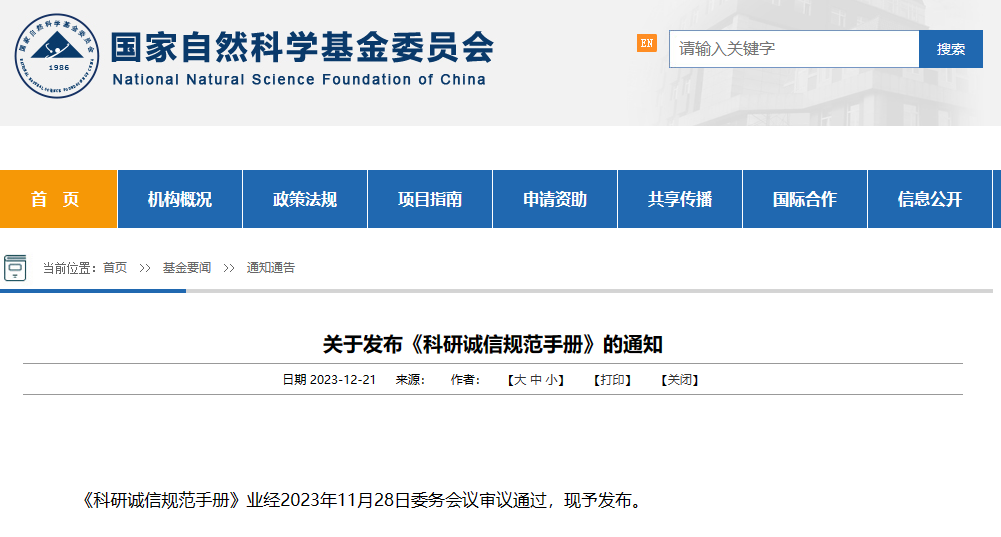Click the 国家自然科学基金委员会 site title
Viewport: 1001px width, 537px height.
click(x=303, y=47)
